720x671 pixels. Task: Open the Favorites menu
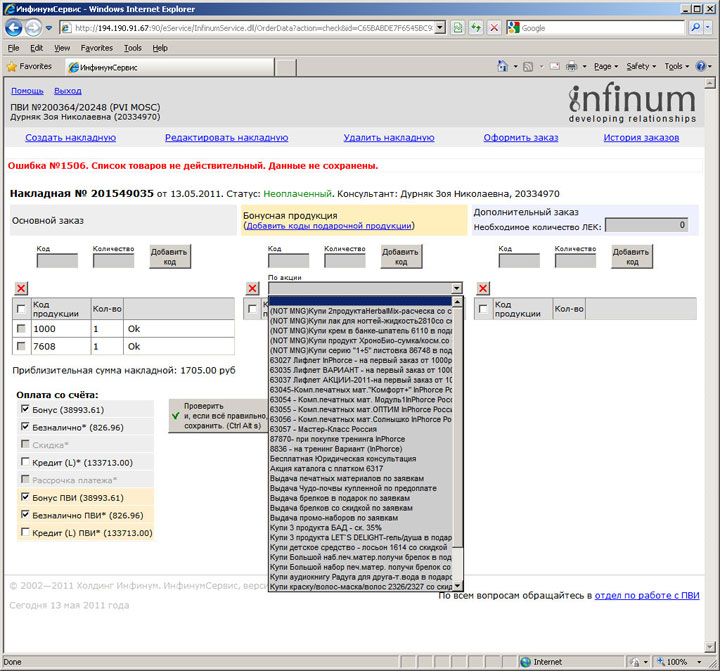(x=96, y=48)
